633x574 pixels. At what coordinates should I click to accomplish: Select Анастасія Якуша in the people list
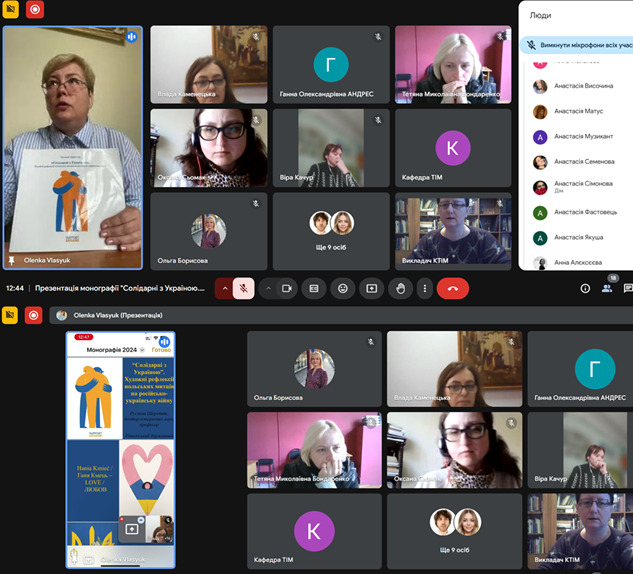579,238
